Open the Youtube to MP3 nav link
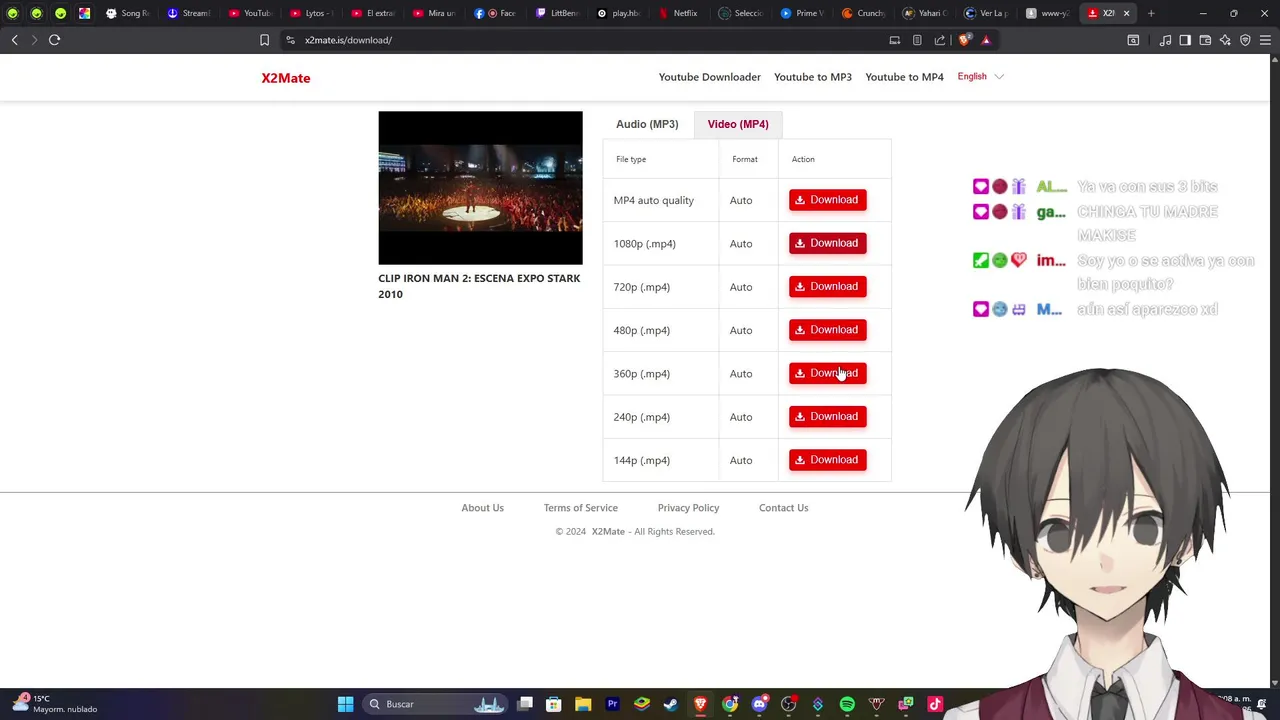1280x720 pixels. coord(813,77)
